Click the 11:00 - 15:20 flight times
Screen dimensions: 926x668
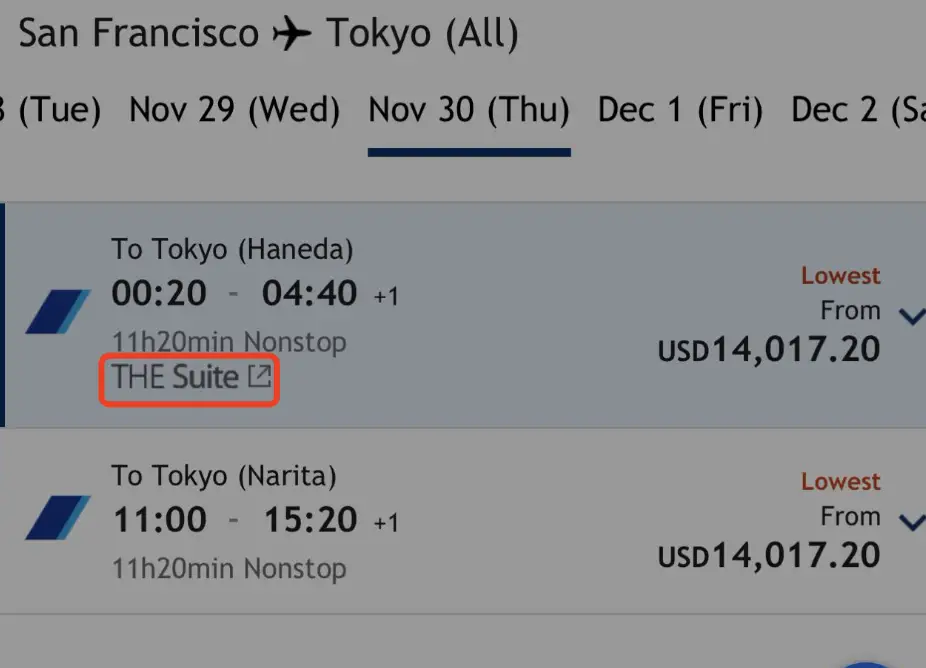[255, 520]
